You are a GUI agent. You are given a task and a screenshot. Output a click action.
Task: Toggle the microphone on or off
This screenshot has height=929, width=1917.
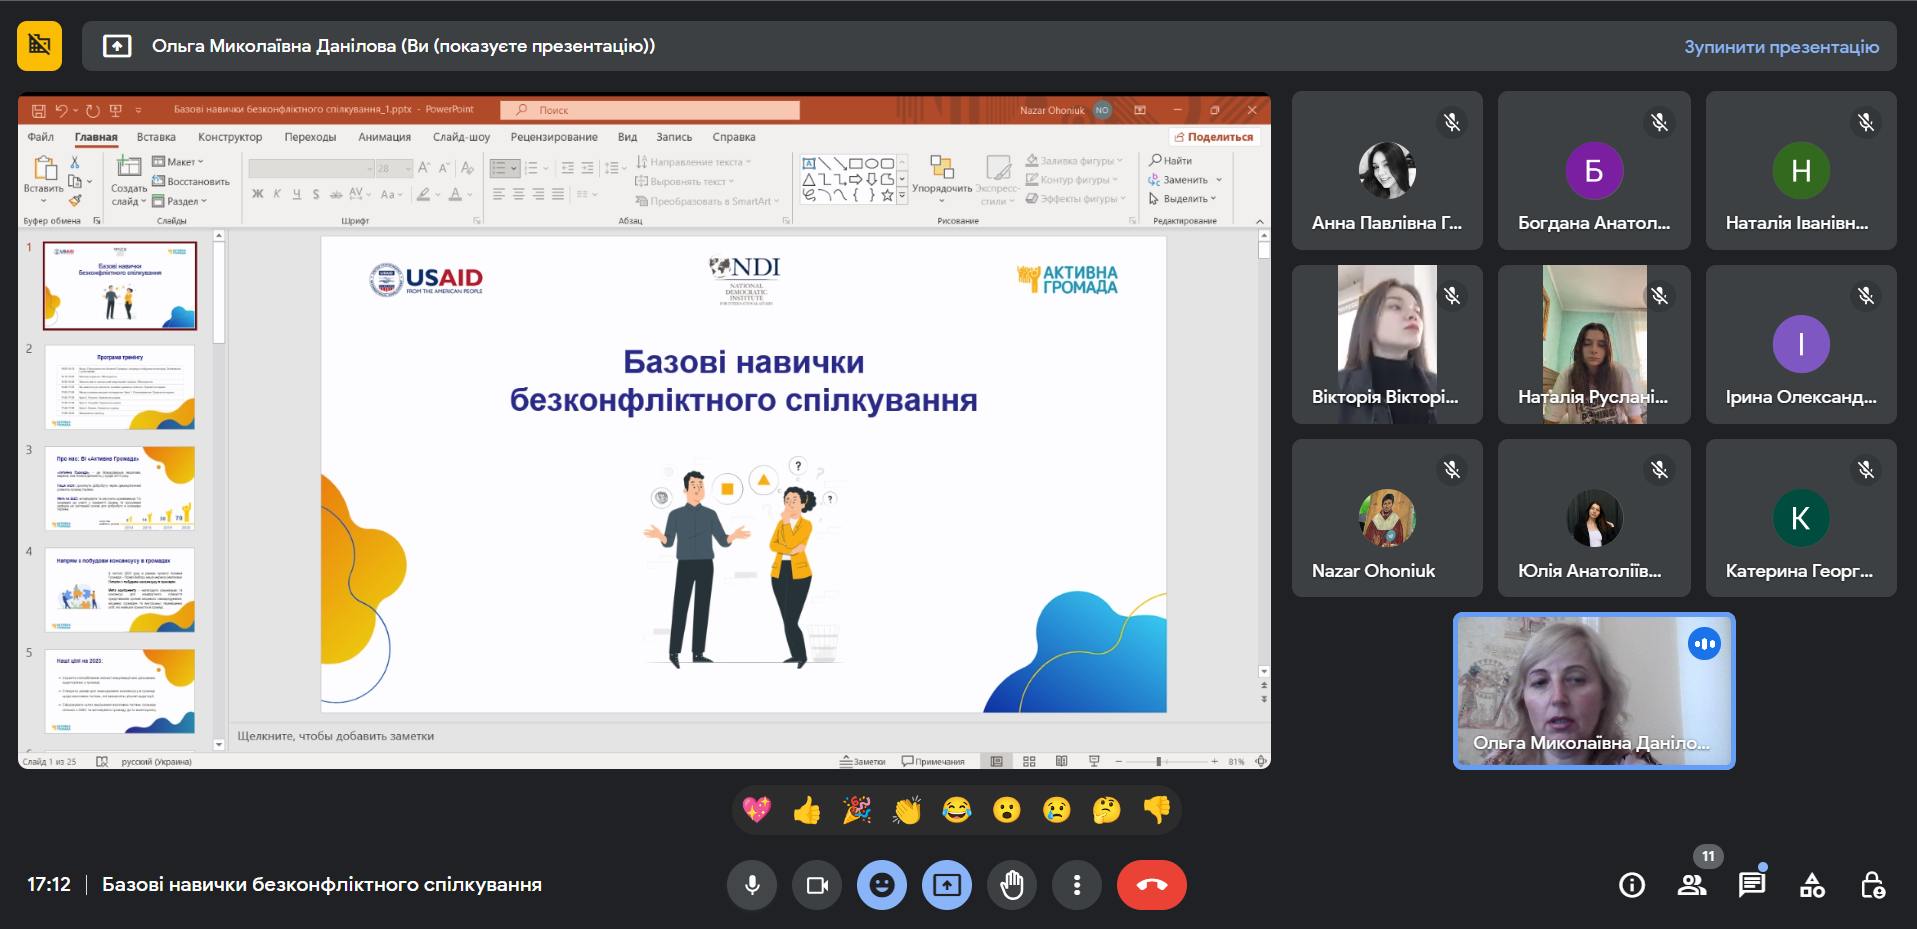click(x=752, y=885)
